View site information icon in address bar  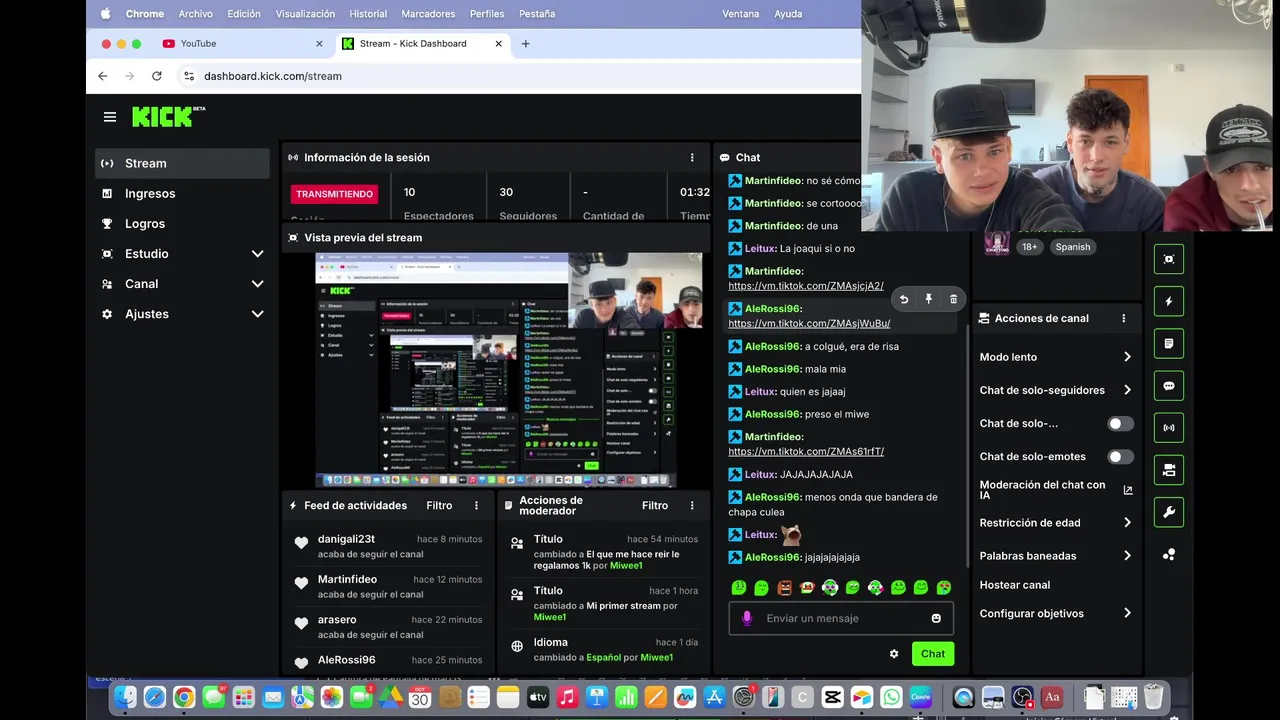tap(188, 76)
